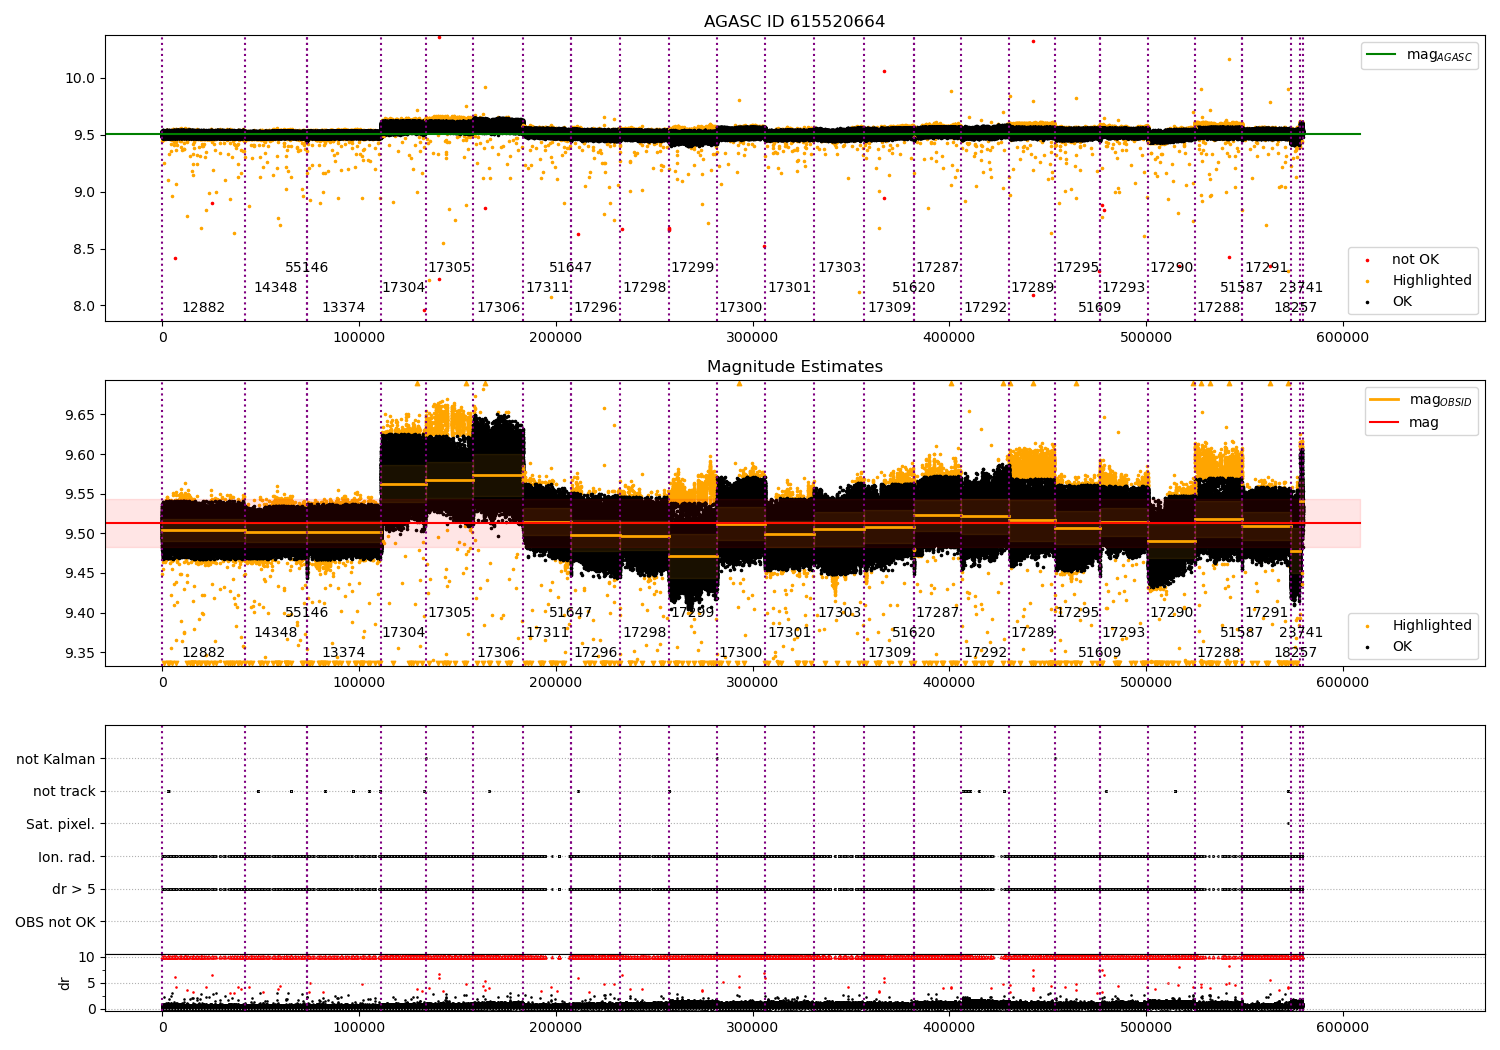Screen dimensions: 1500x1050
Task: Click obsid label '17306' in top plot
Action: tap(498, 308)
